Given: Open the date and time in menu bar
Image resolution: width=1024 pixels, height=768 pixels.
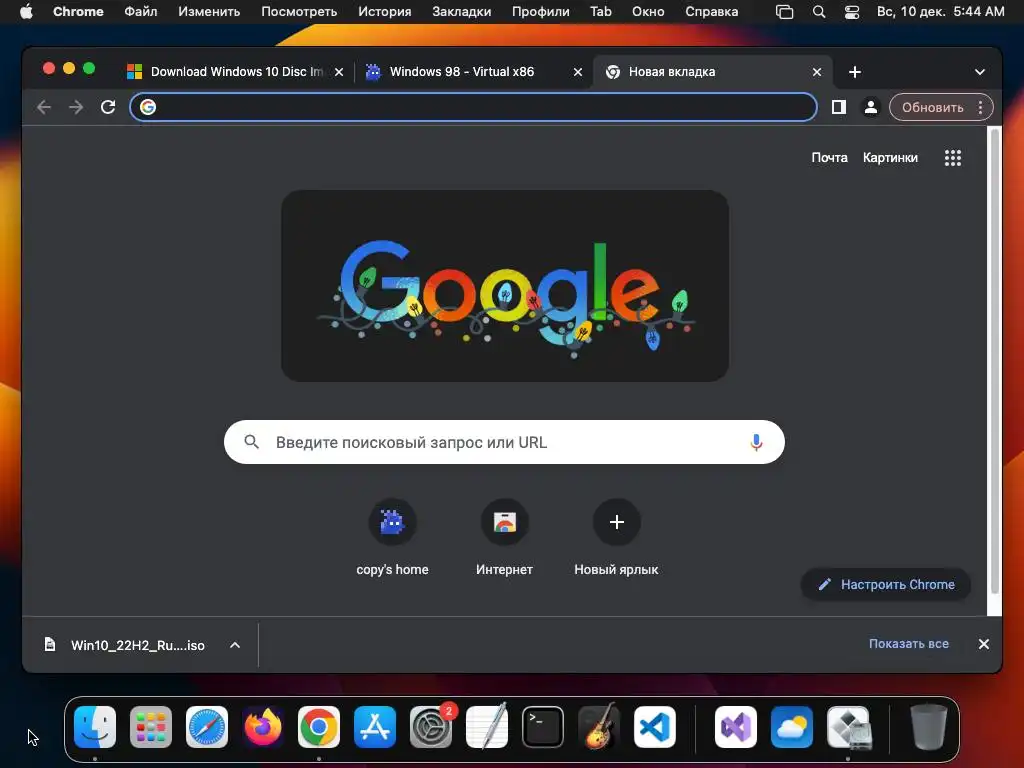Looking at the screenshot, I should [940, 12].
